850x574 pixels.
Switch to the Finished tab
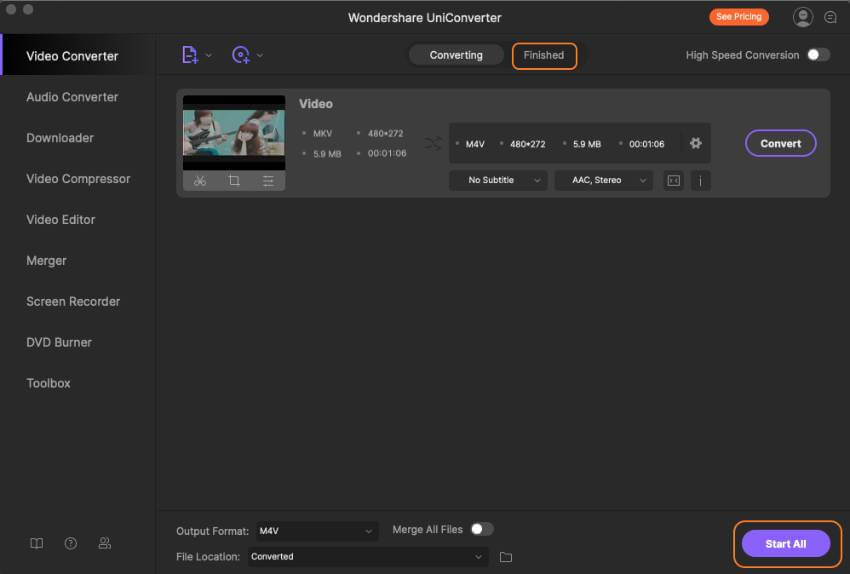[544, 55]
